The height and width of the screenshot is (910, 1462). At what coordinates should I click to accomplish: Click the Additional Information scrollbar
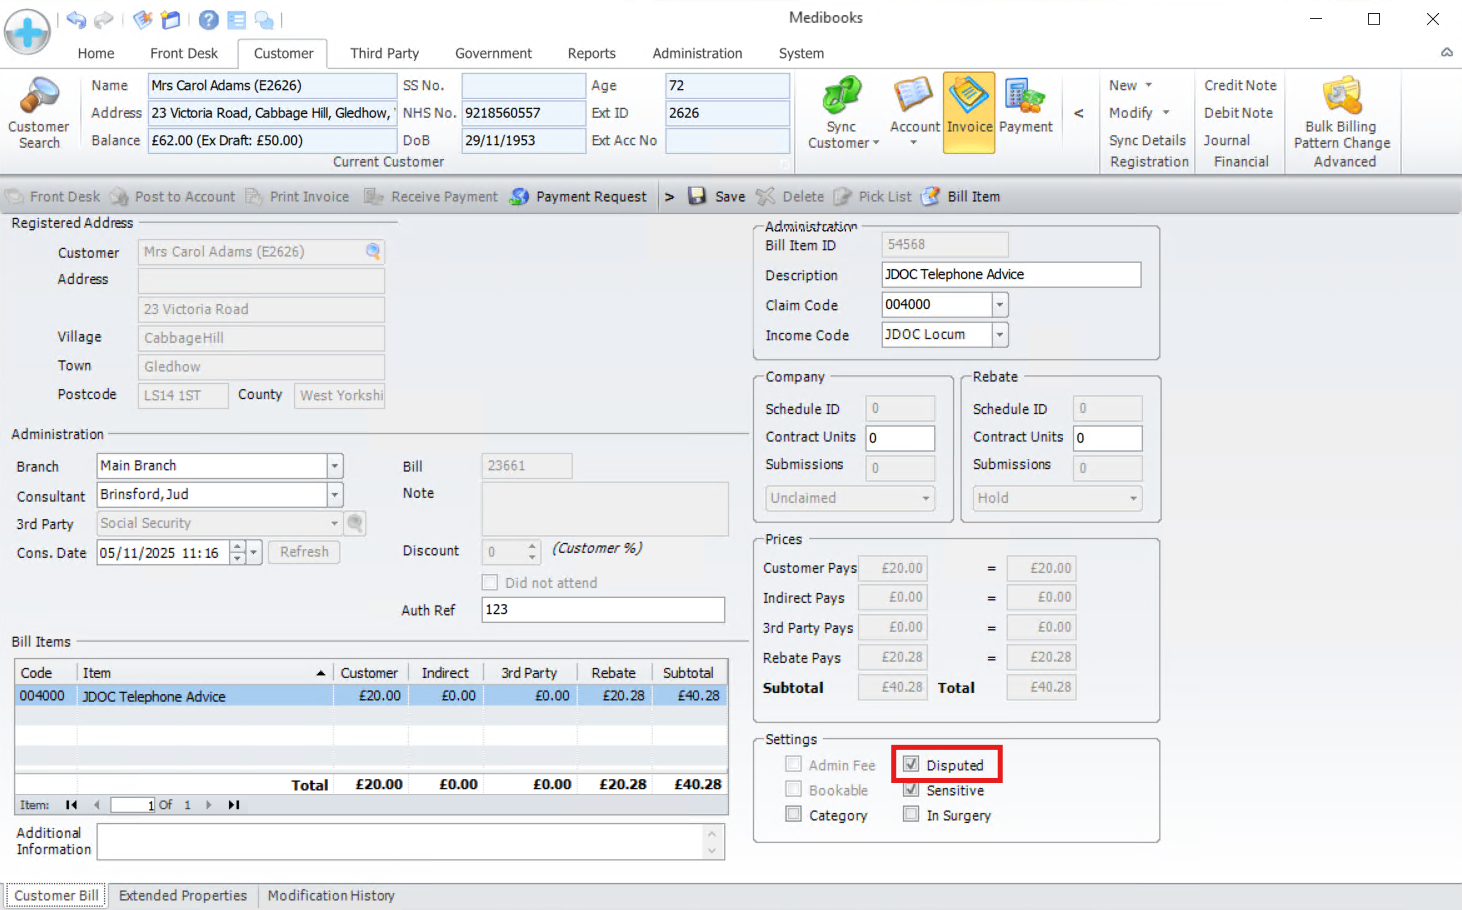(x=712, y=842)
